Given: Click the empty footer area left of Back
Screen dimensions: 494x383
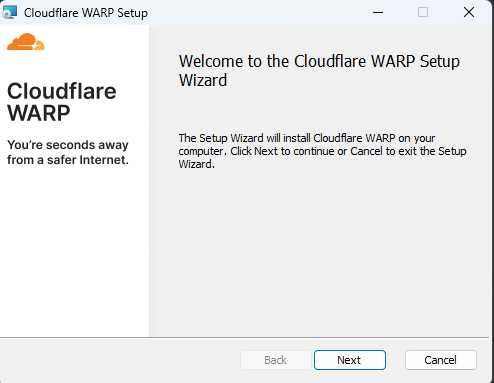Looking at the screenshot, I should coord(120,360).
